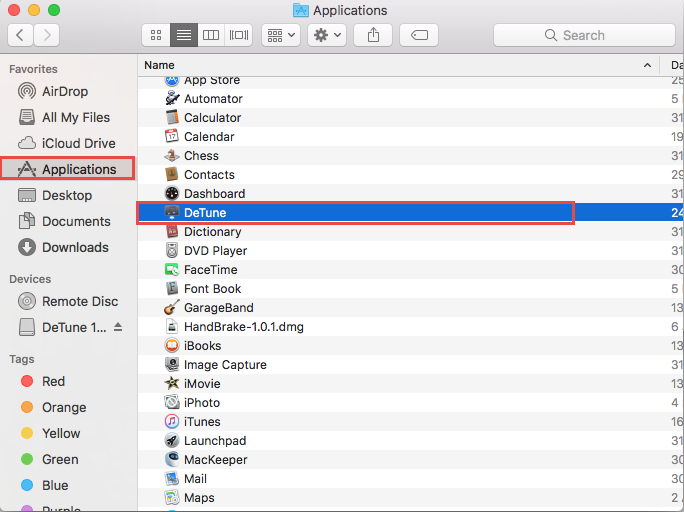Viewport: 684px width, 512px height.
Task: Eject the DeTune disk in sidebar
Action: 119,327
